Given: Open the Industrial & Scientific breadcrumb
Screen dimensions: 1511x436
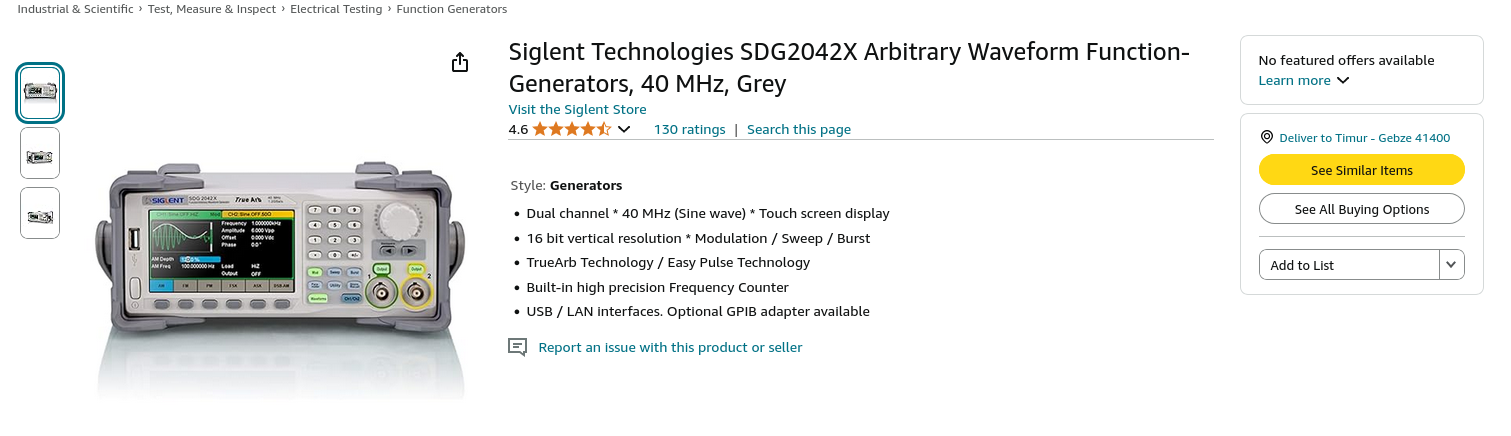Looking at the screenshot, I should tap(75, 9).
